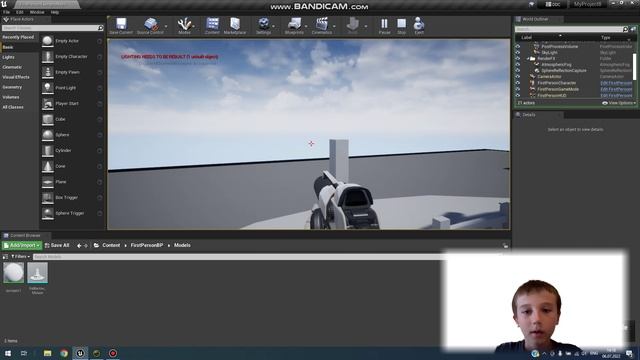The height and width of the screenshot is (360, 640).
Task: Open the Settings dropdown arrow
Action: [273, 26]
